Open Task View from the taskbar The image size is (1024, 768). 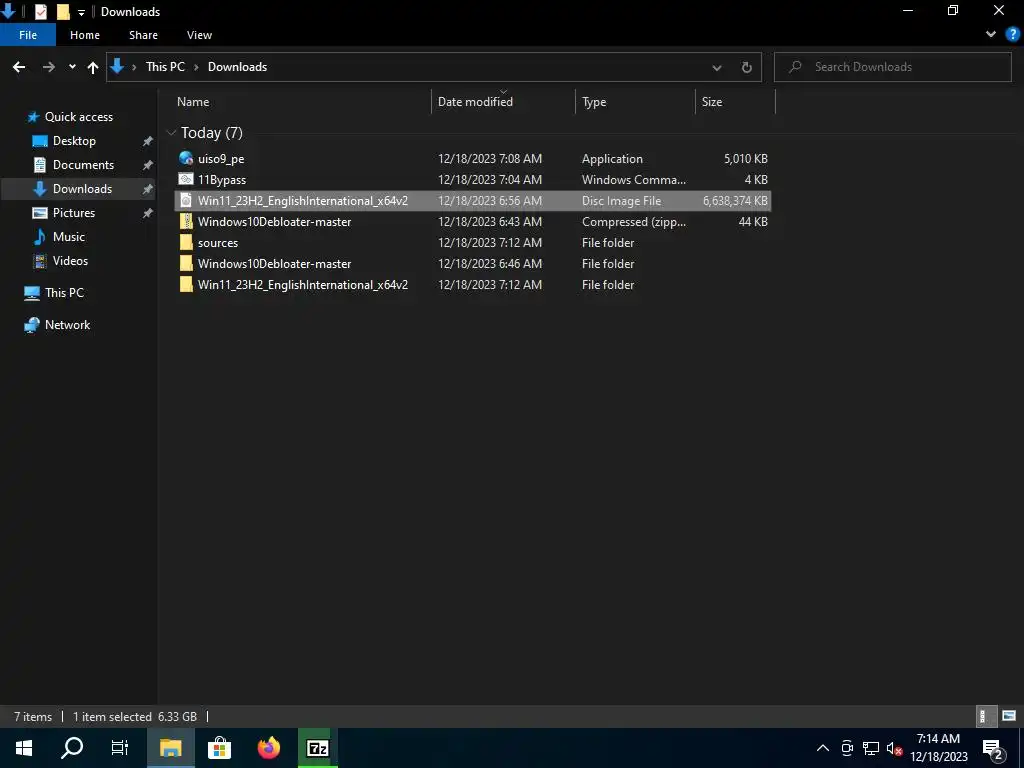tap(120, 748)
